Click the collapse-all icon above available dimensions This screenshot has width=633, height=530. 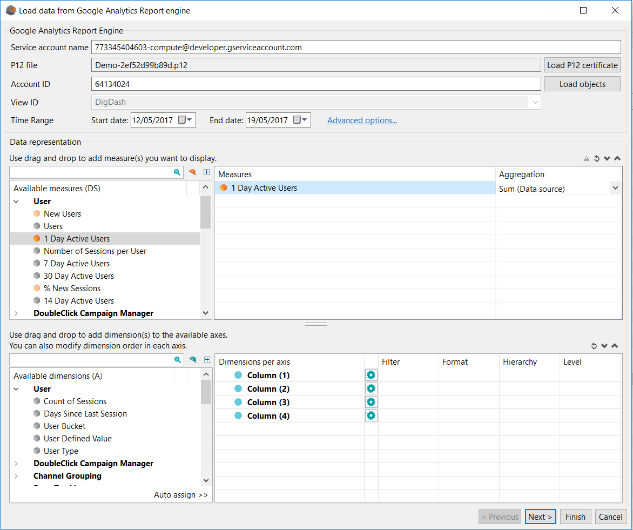coord(207,360)
